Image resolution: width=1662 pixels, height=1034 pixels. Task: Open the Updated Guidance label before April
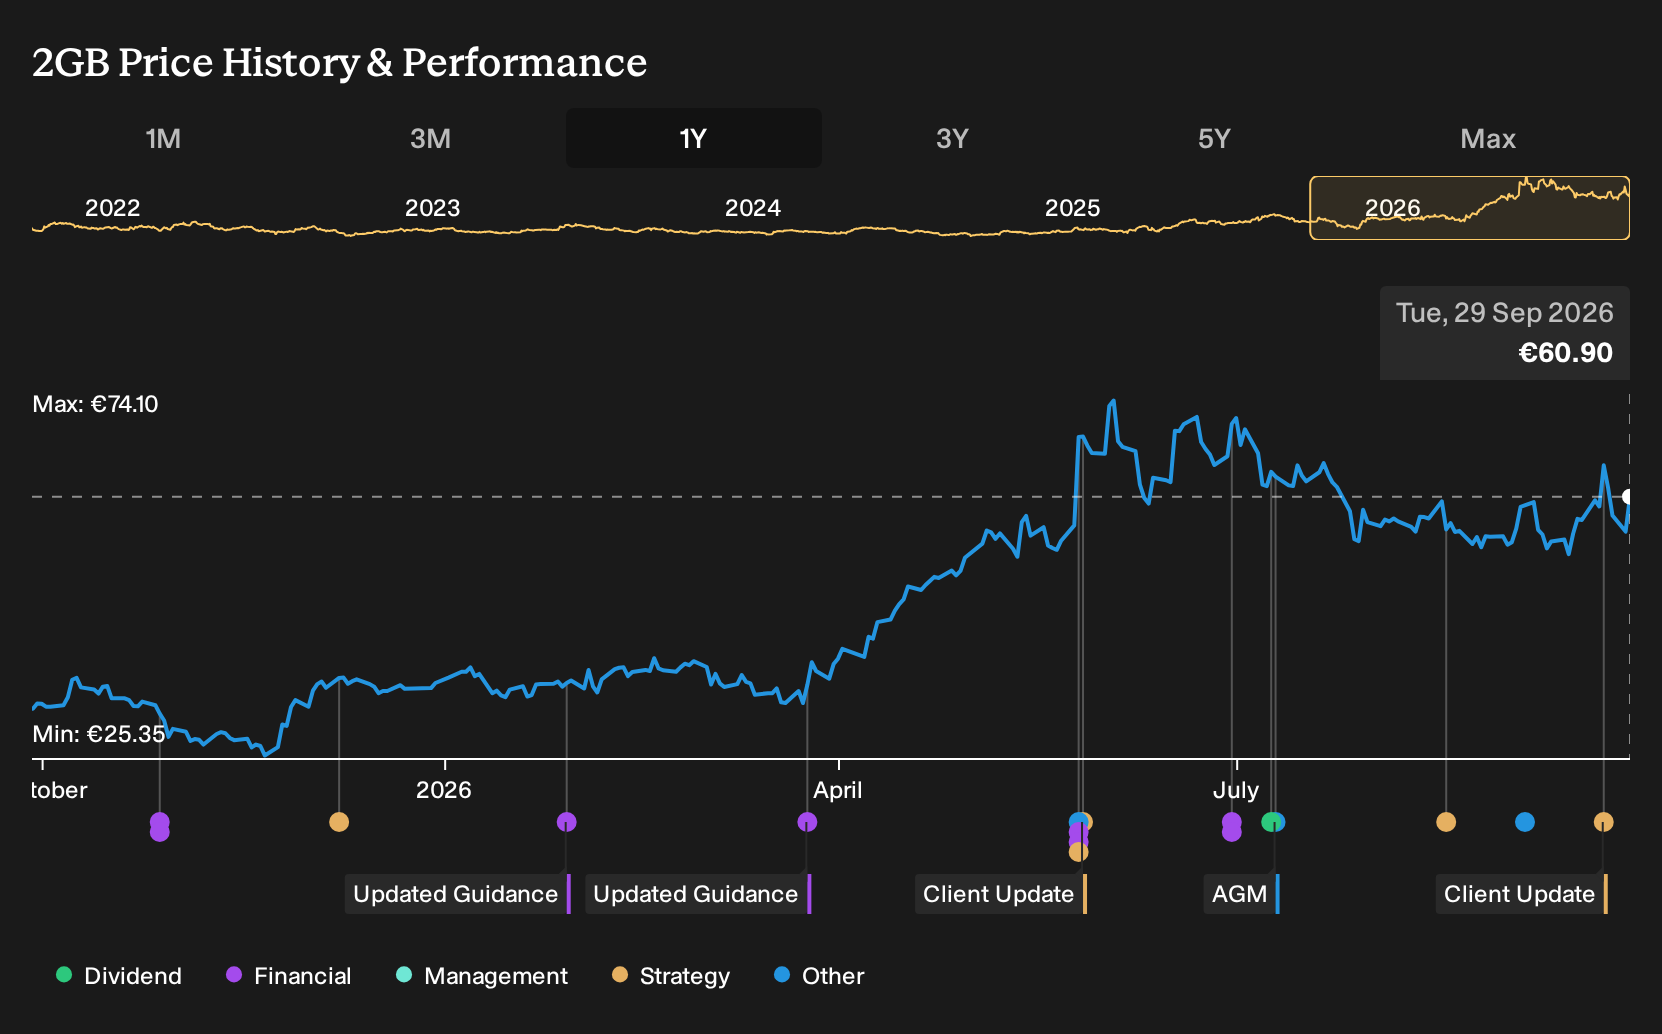[698, 894]
